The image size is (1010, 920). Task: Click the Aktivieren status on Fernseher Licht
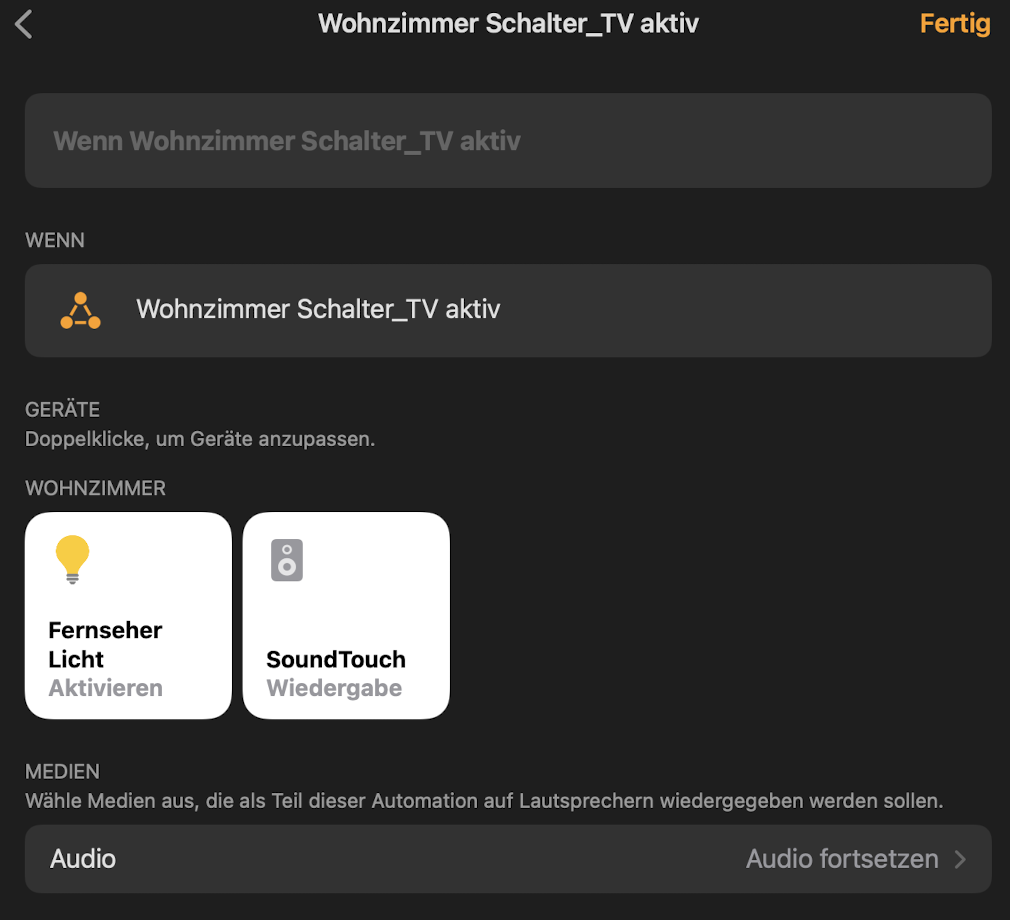[x=106, y=688]
